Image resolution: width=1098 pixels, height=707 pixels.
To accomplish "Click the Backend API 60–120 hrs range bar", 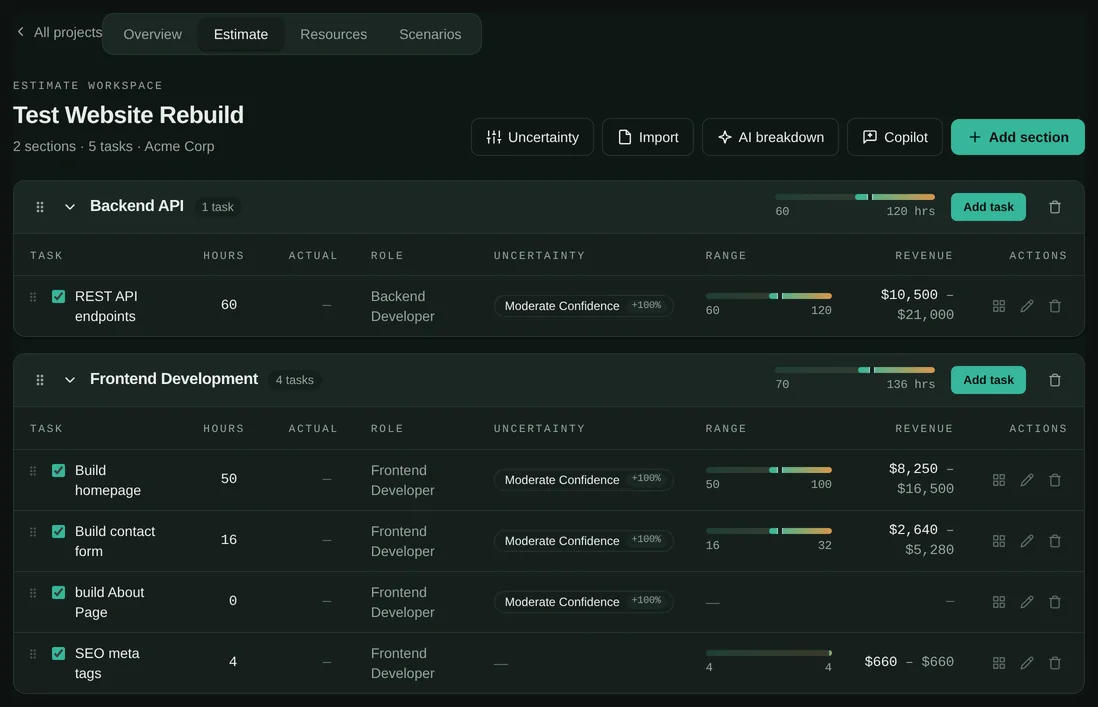I will [854, 197].
